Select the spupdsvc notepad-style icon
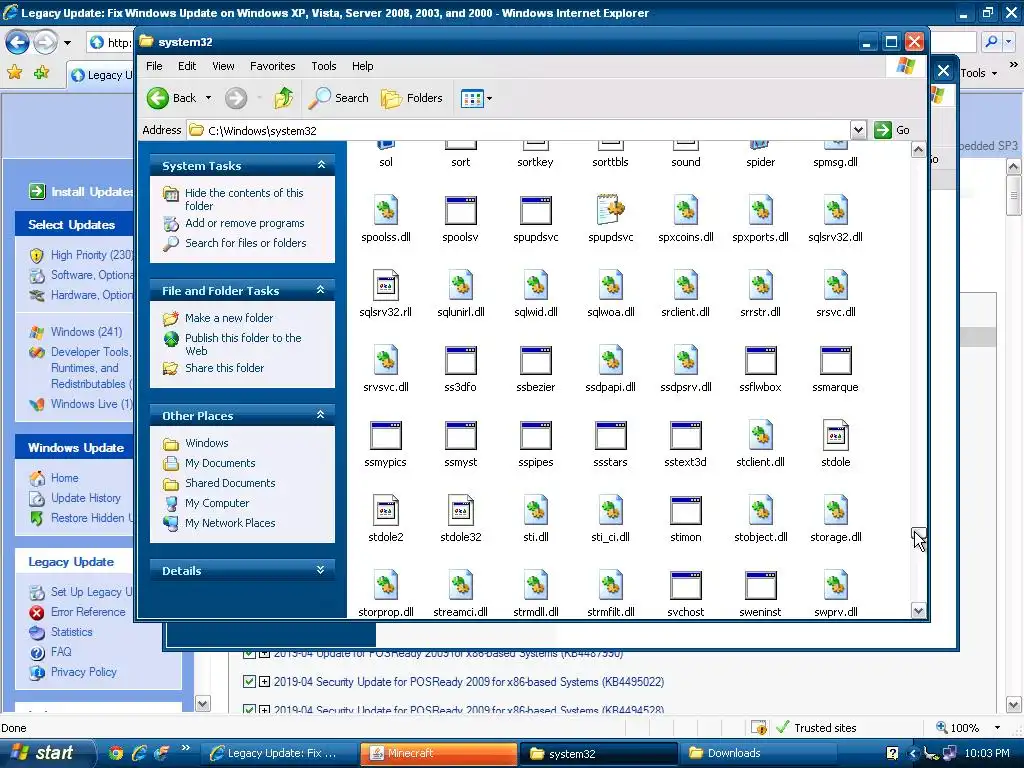This screenshot has height=768, width=1024. point(611,210)
